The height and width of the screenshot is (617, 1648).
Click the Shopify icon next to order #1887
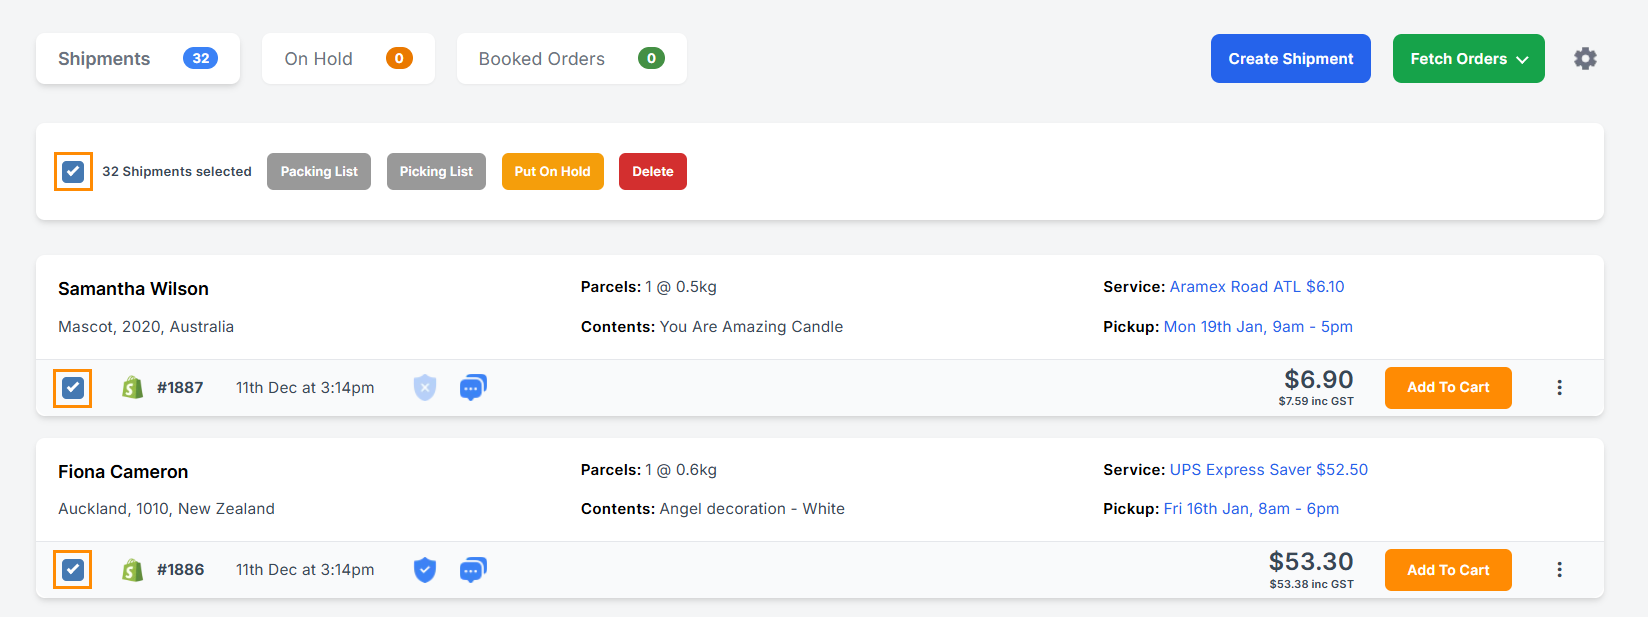click(x=133, y=387)
